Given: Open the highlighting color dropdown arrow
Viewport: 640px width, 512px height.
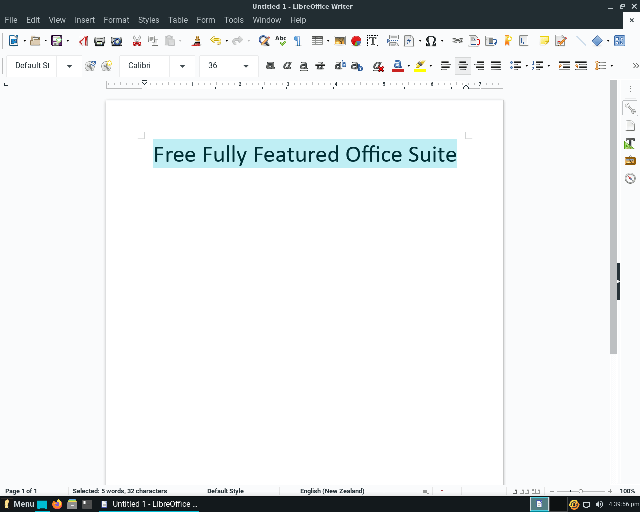Looking at the screenshot, I should (431, 66).
